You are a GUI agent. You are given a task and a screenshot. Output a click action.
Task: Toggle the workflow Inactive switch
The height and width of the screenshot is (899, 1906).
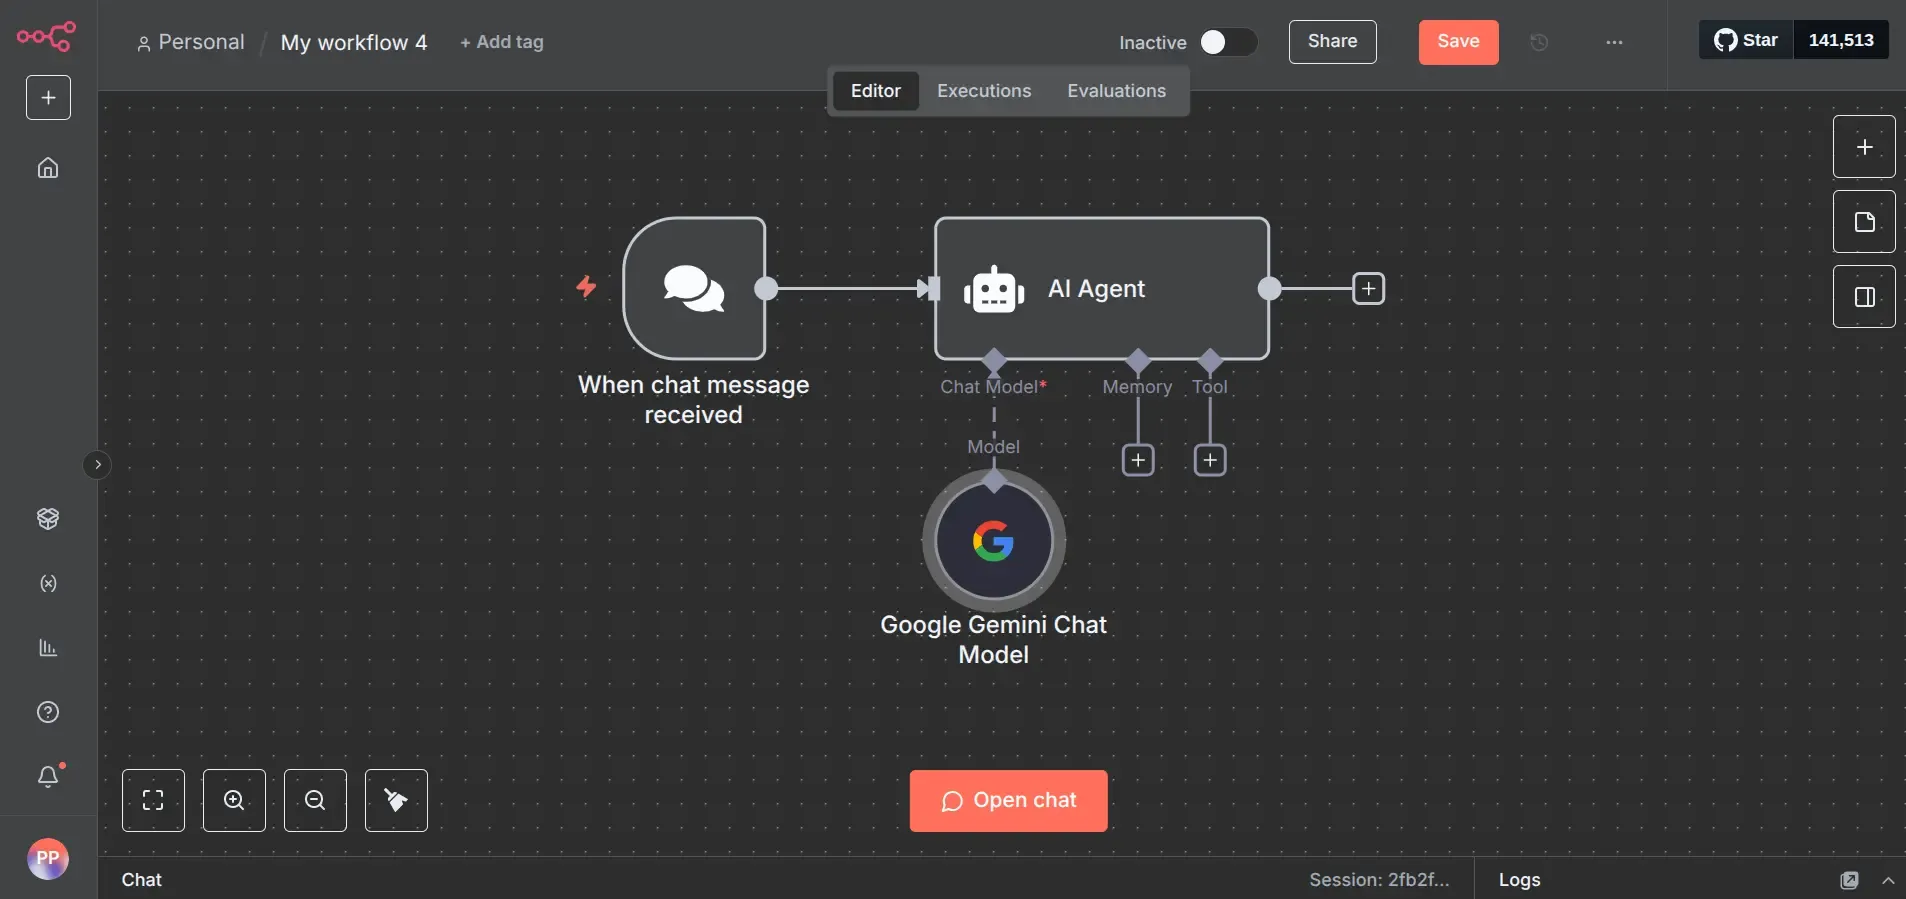coord(1227,42)
